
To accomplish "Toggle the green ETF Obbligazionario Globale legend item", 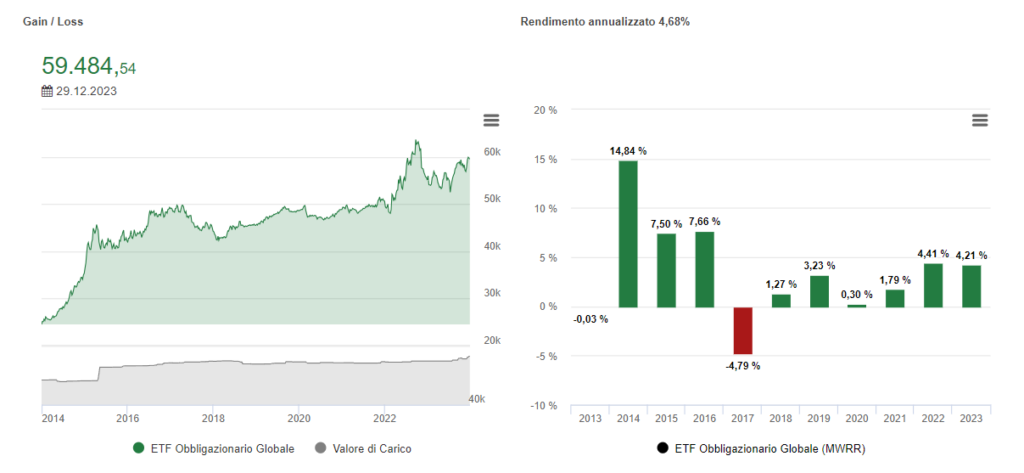I will click(x=213, y=449).
